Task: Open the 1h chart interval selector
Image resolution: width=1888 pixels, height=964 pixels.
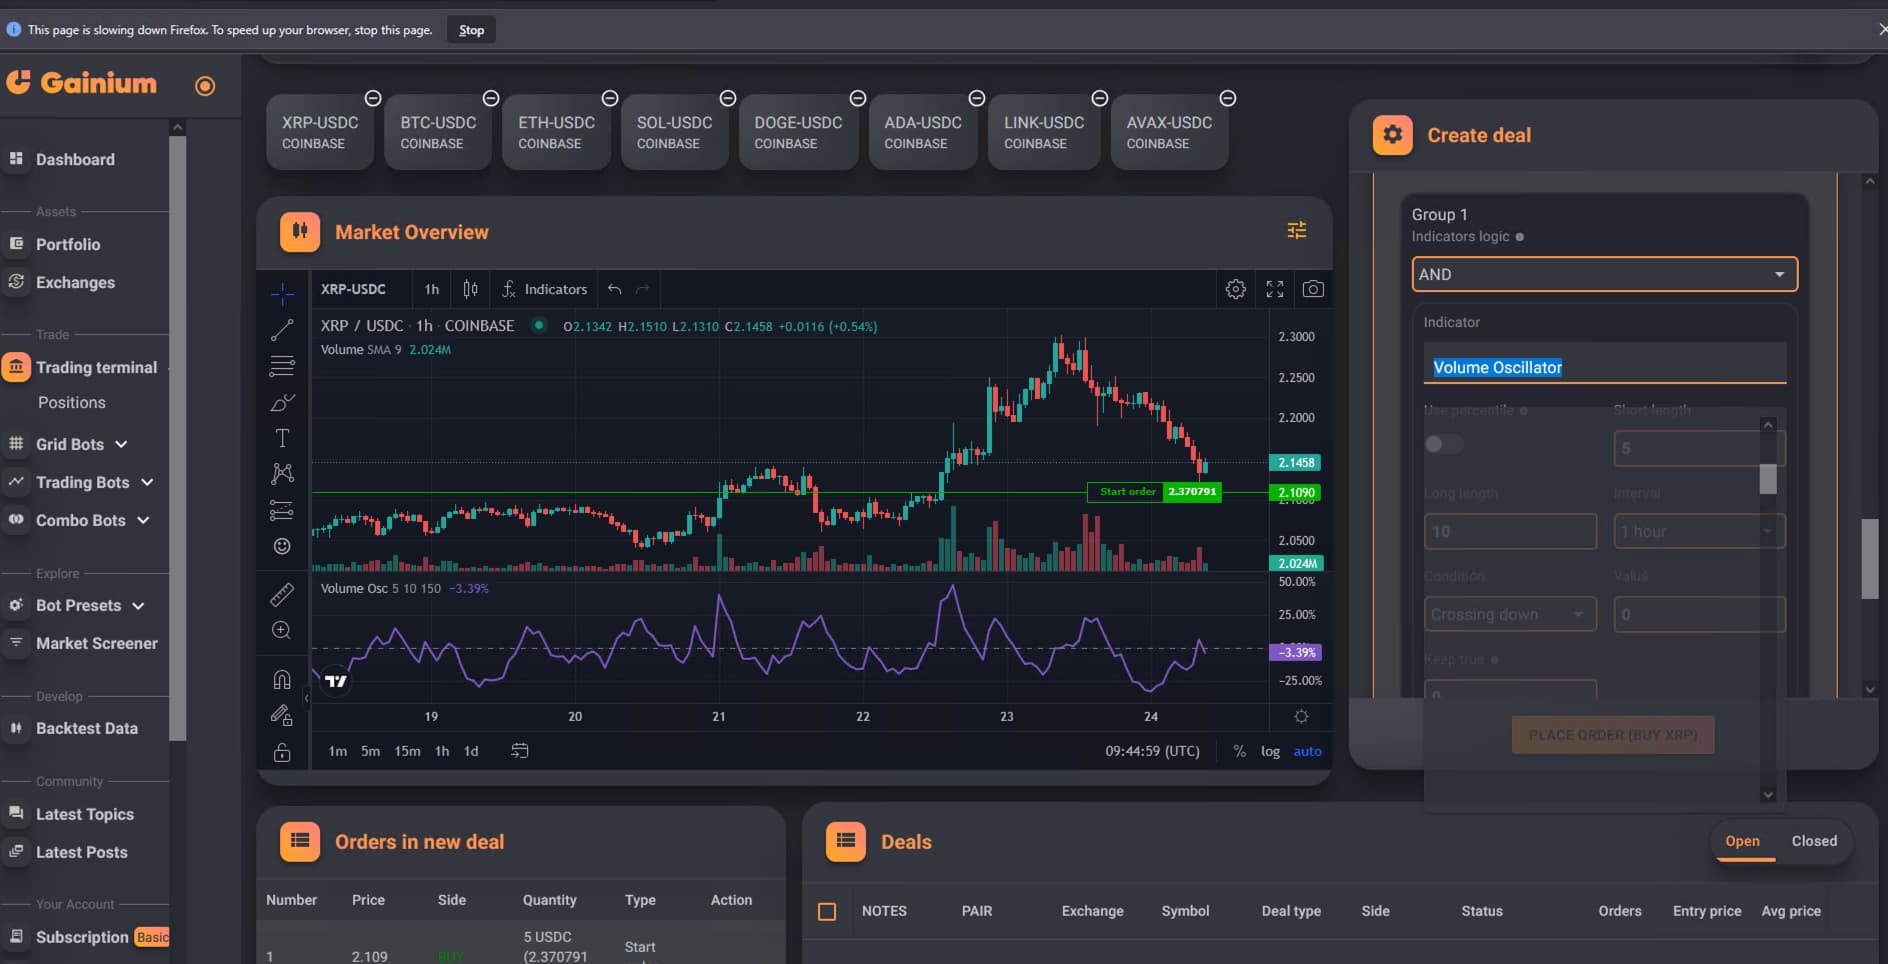Action: [432, 289]
